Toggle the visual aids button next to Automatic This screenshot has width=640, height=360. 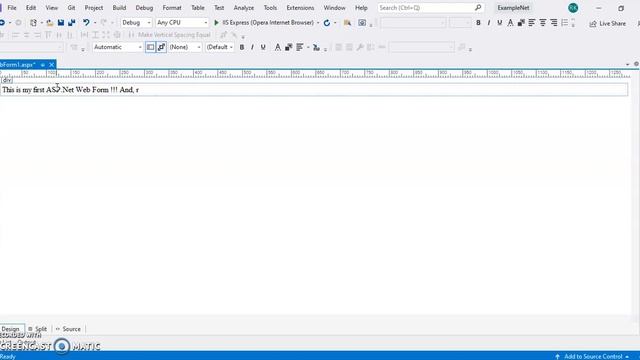click(x=150, y=47)
